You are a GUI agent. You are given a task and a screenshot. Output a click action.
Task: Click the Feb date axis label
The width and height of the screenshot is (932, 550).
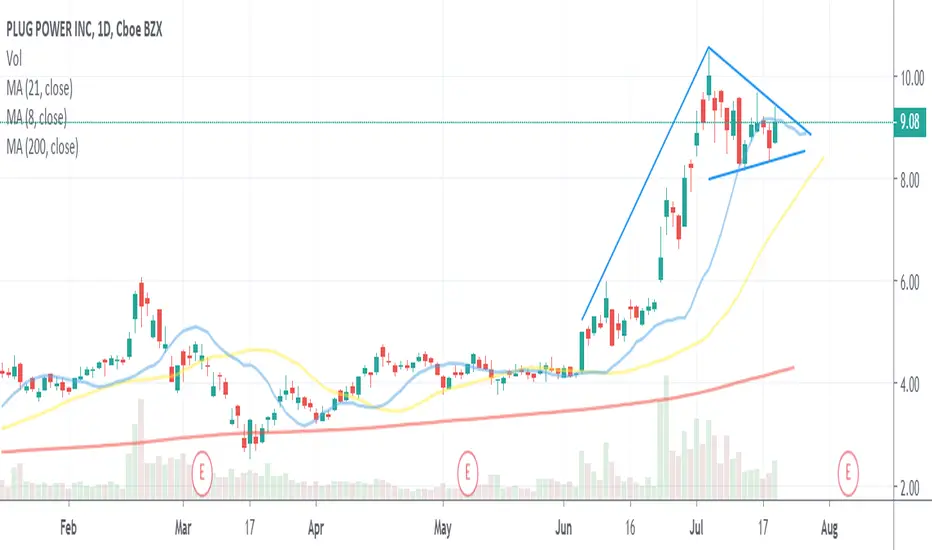tap(68, 528)
